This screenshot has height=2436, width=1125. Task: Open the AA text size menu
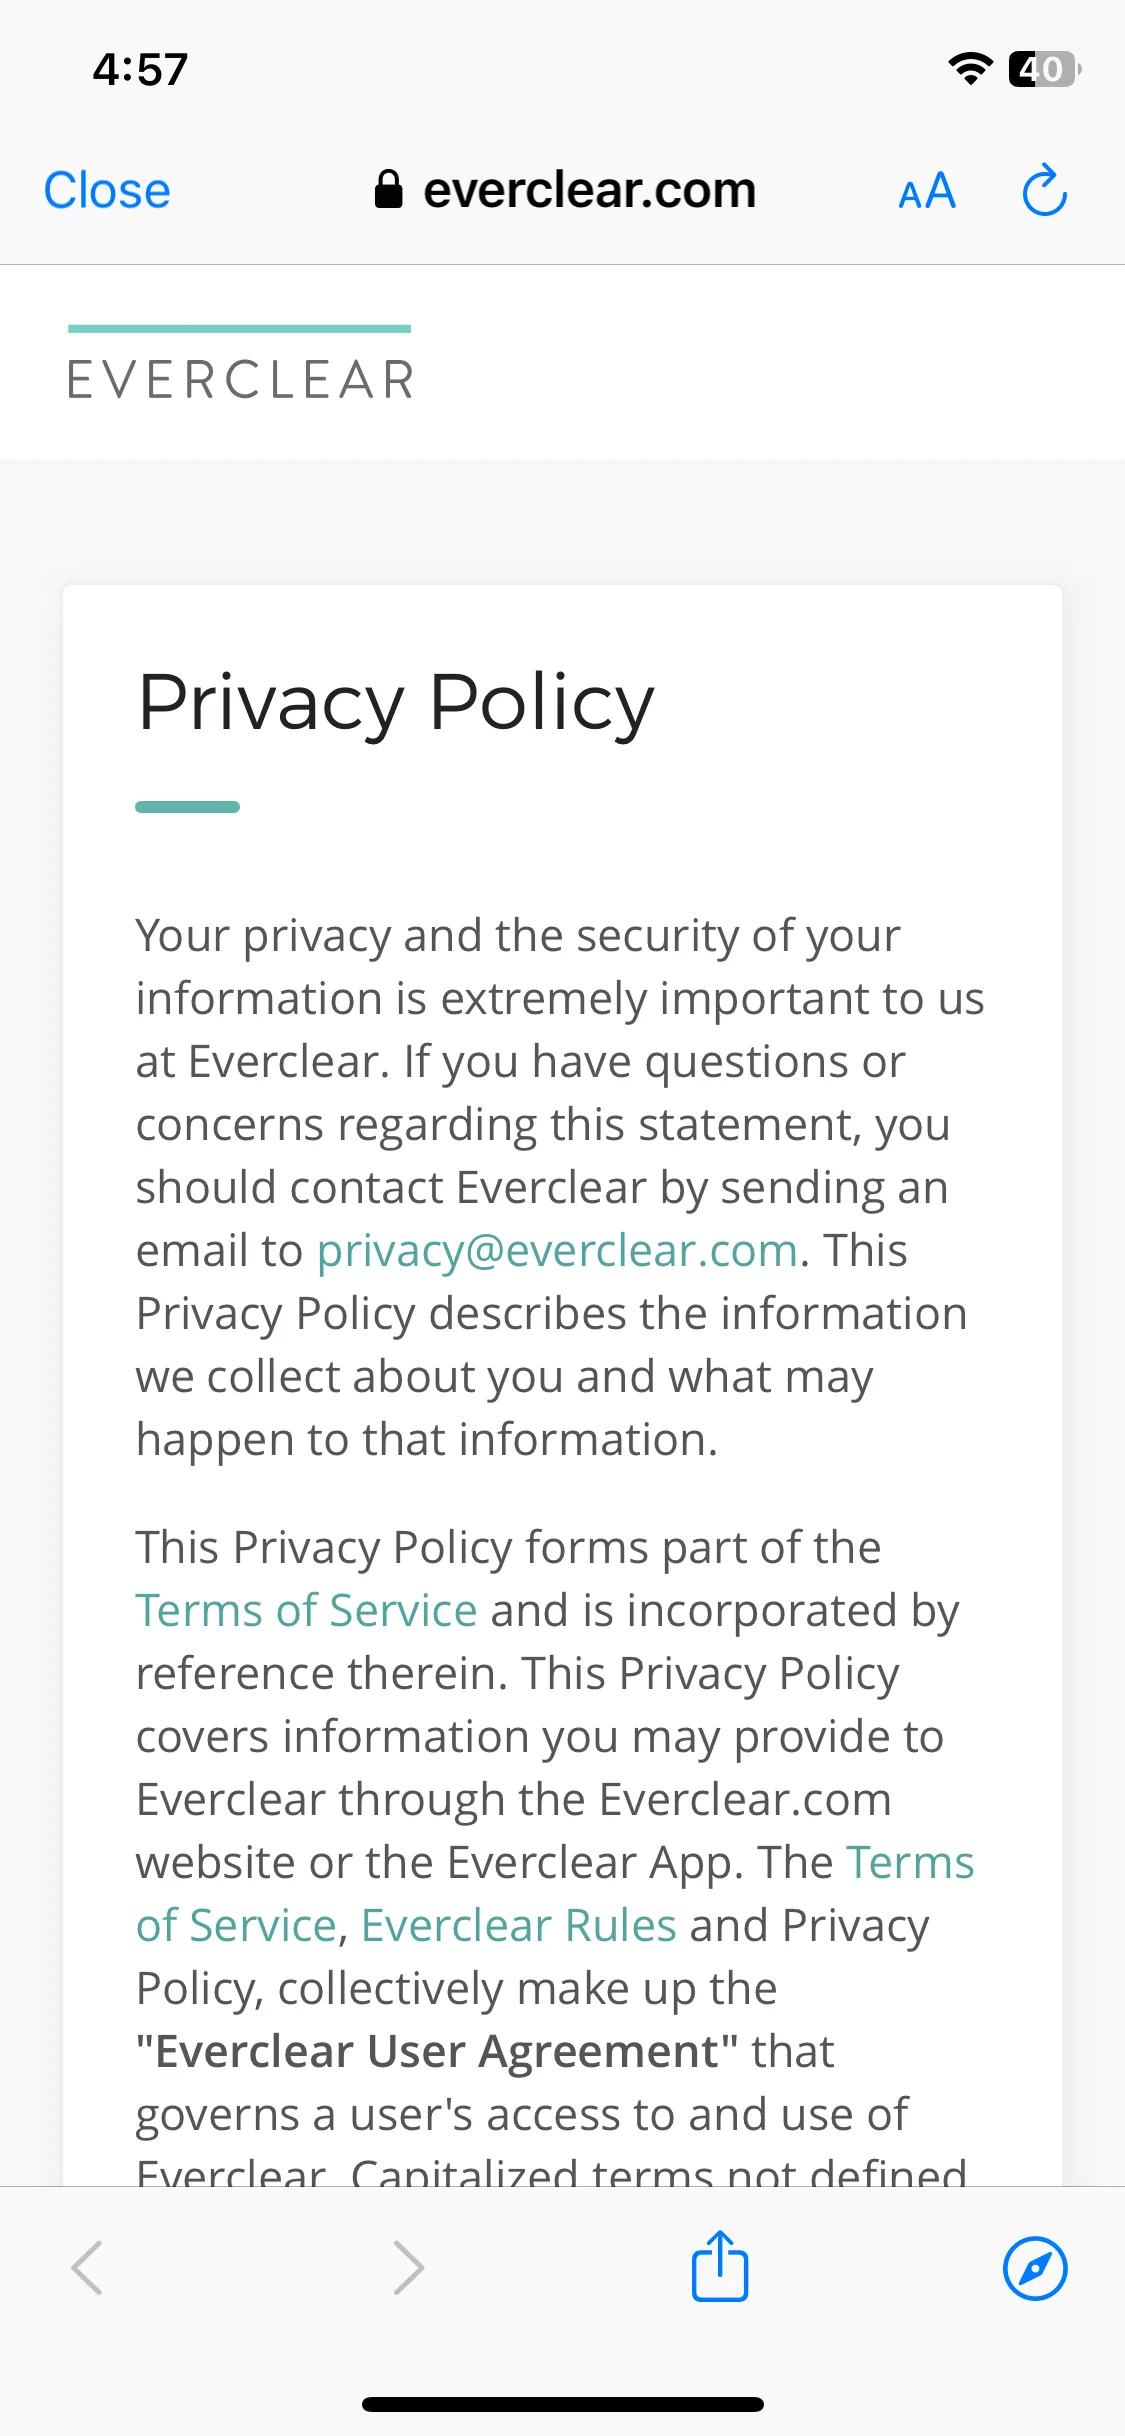[x=927, y=191]
